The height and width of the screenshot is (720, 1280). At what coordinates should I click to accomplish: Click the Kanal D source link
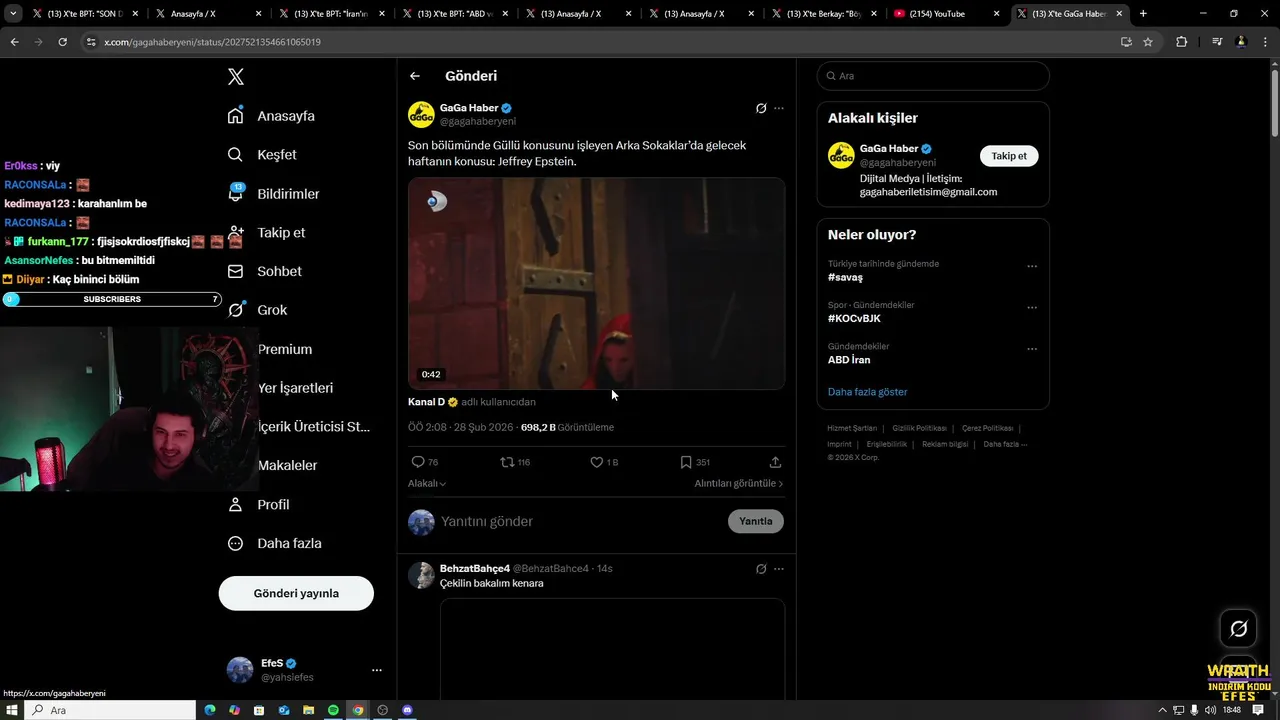click(x=426, y=402)
